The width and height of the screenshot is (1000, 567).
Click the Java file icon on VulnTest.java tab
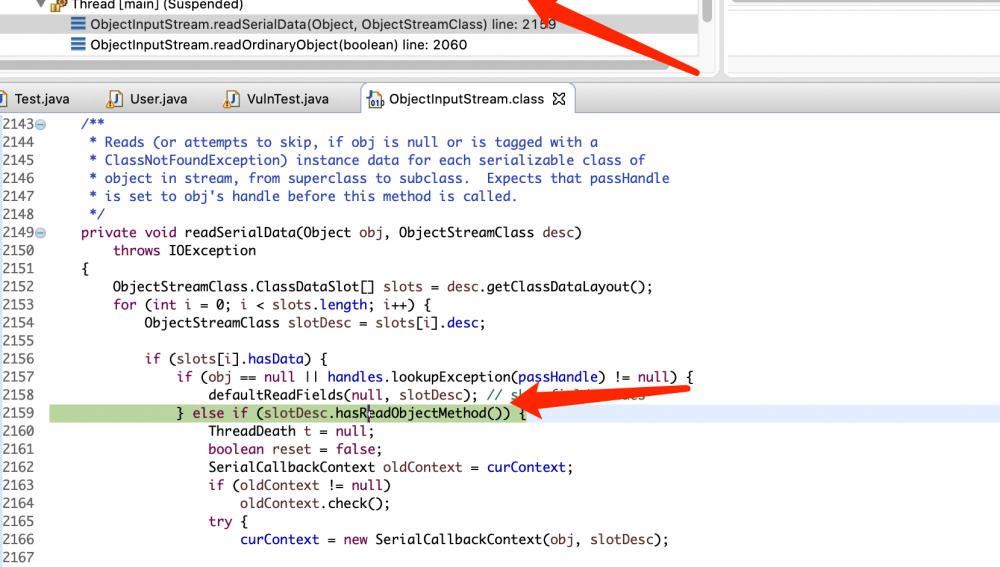tap(232, 99)
